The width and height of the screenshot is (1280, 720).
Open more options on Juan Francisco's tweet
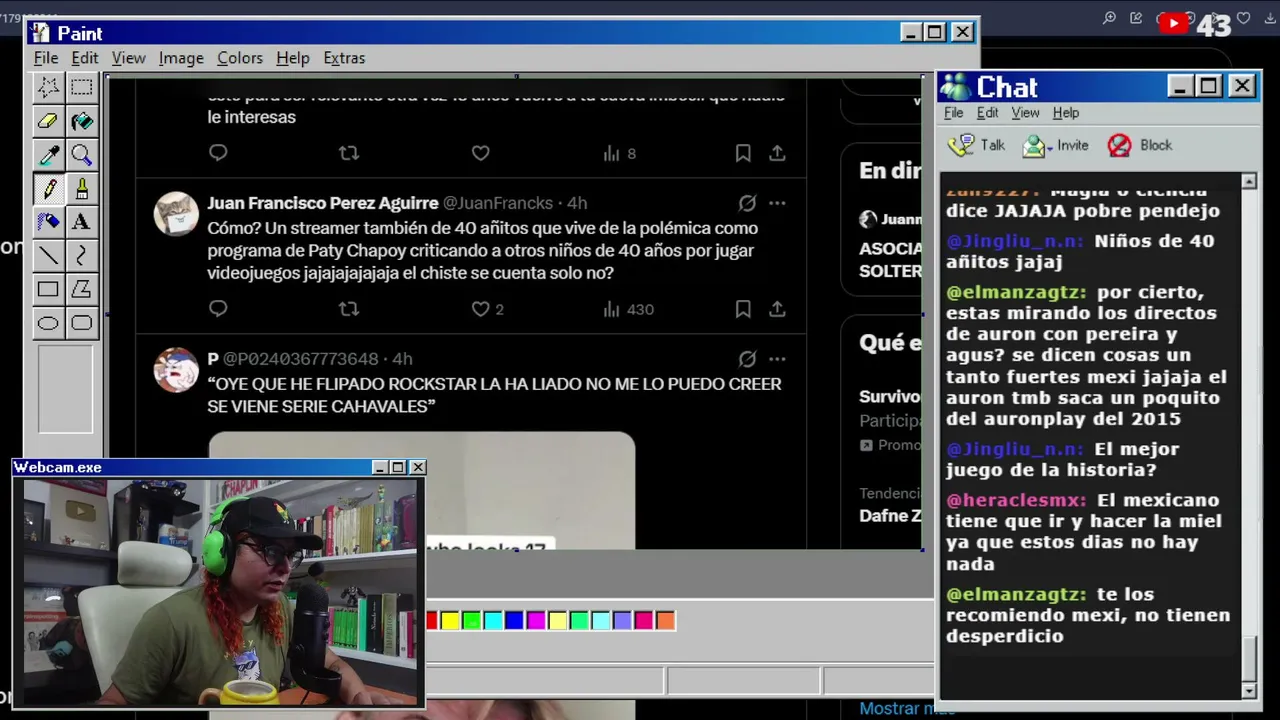[777, 203]
